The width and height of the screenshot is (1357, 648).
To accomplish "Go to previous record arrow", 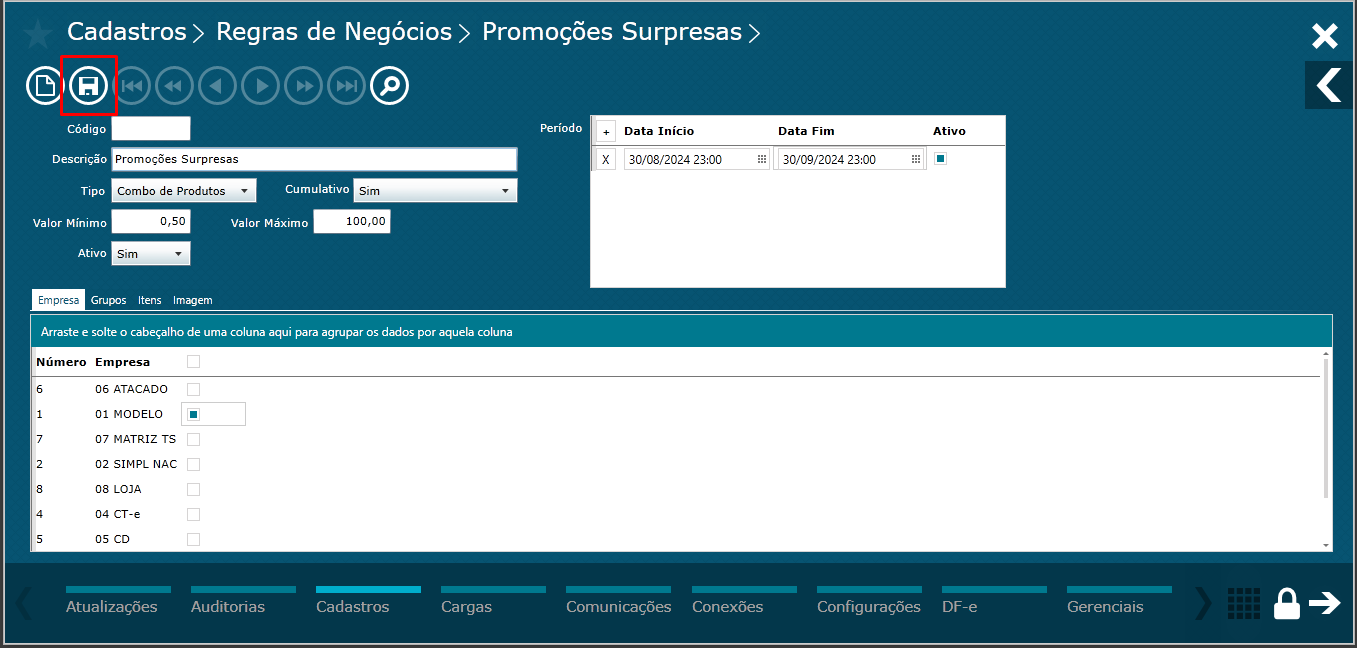I will tap(217, 86).
